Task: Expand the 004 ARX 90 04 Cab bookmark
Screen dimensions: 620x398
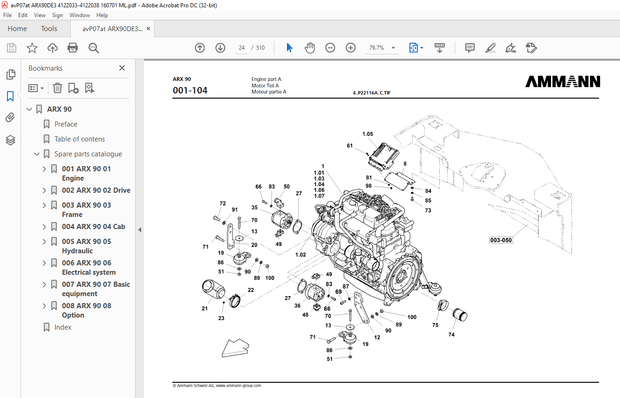Action: click(44, 227)
